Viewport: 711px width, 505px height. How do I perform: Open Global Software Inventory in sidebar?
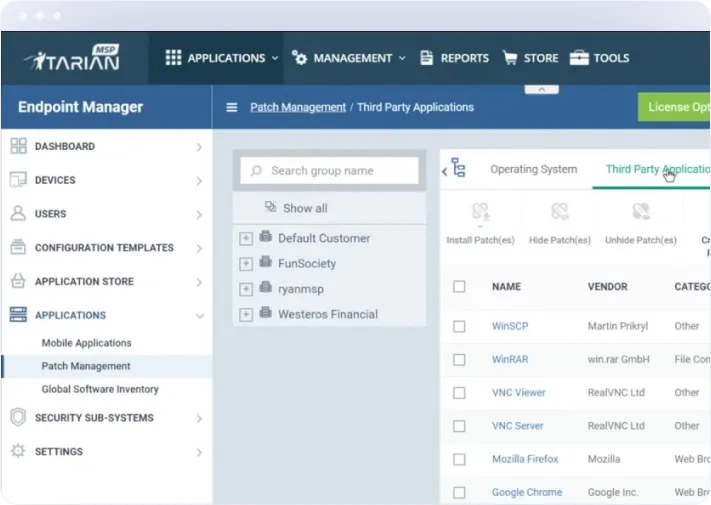tap(100, 389)
